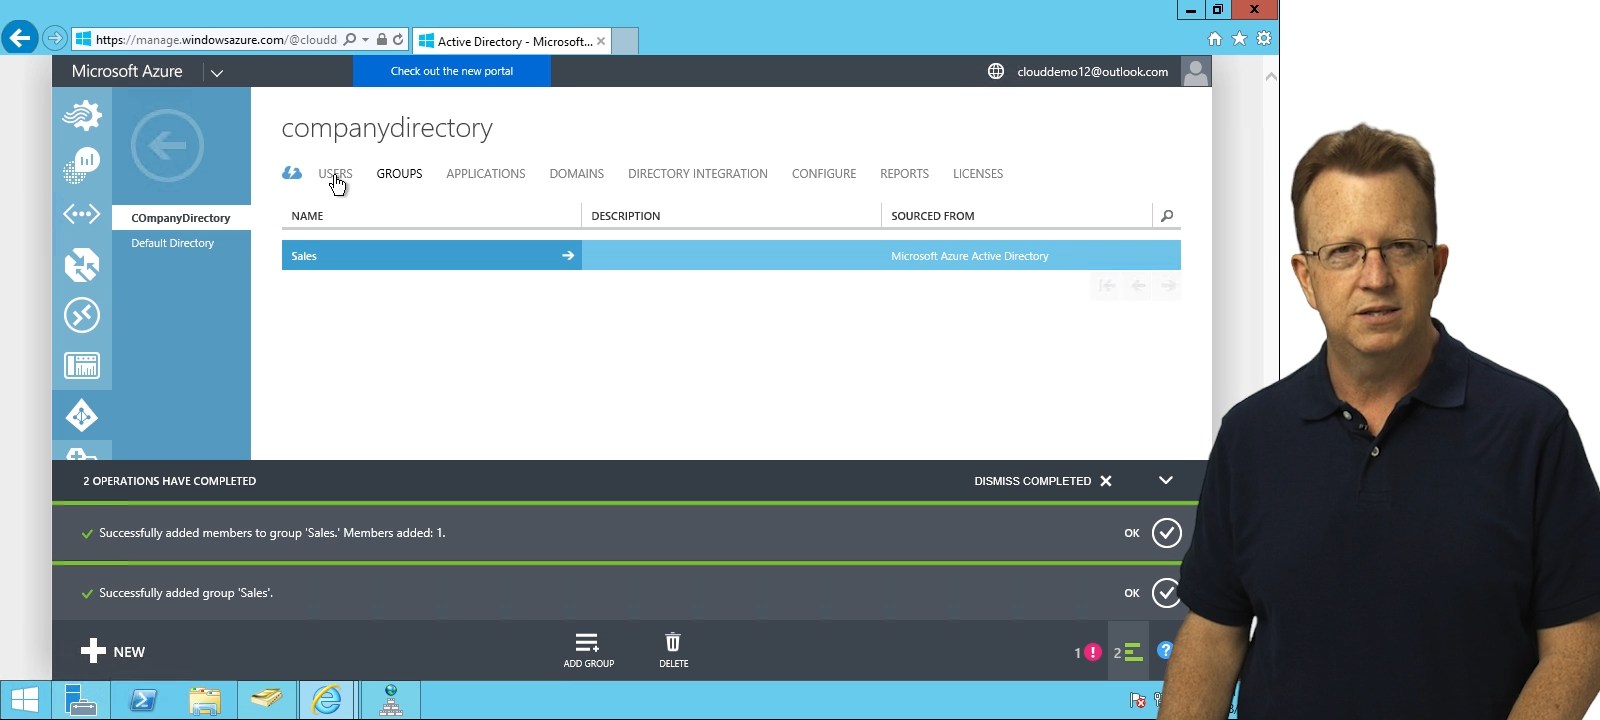1600x720 pixels.
Task: Select Default Directory in the sidebar
Action: pyautogui.click(x=173, y=243)
